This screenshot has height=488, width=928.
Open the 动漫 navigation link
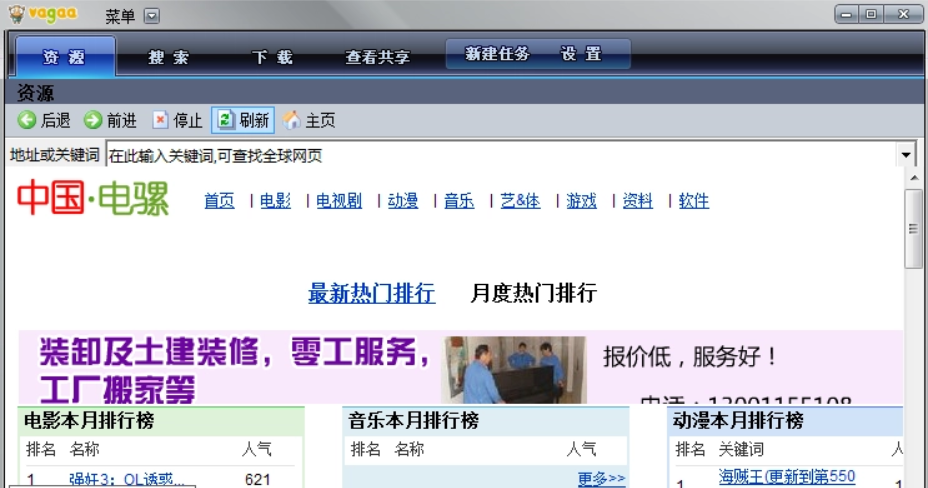point(402,201)
